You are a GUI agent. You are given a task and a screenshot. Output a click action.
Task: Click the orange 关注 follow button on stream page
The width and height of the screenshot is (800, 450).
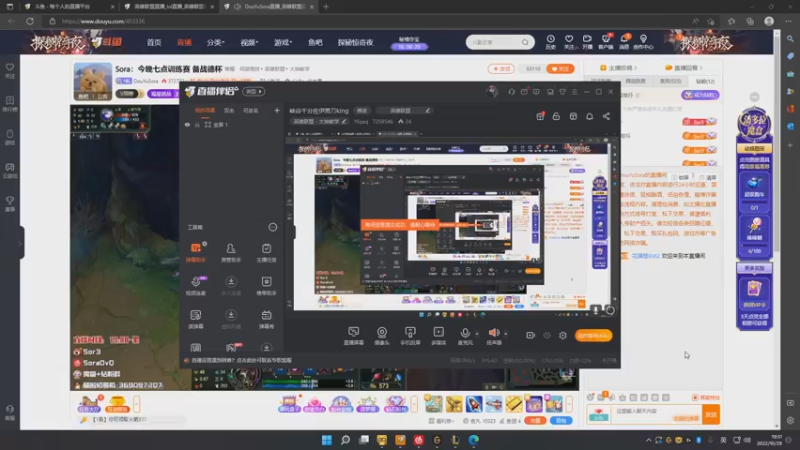pos(560,68)
